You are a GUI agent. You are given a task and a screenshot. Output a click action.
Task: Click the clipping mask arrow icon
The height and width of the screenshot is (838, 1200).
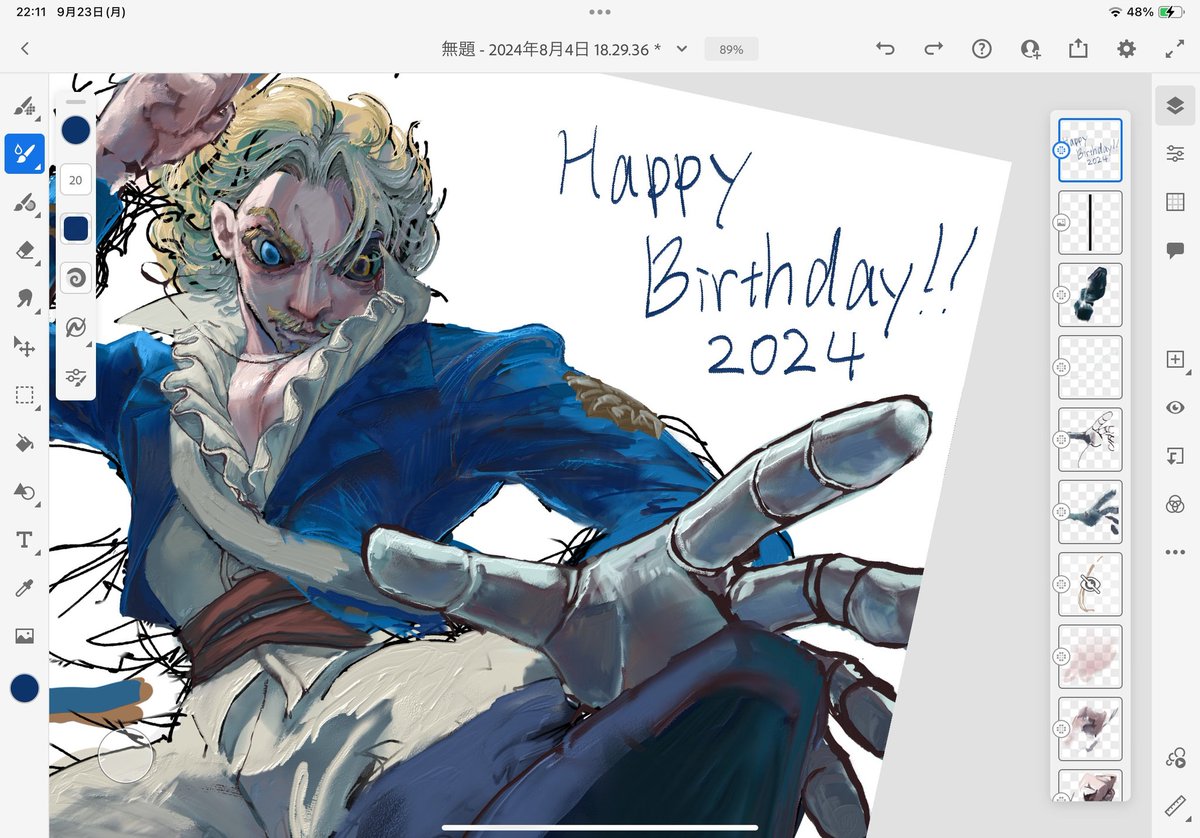(x=1175, y=456)
